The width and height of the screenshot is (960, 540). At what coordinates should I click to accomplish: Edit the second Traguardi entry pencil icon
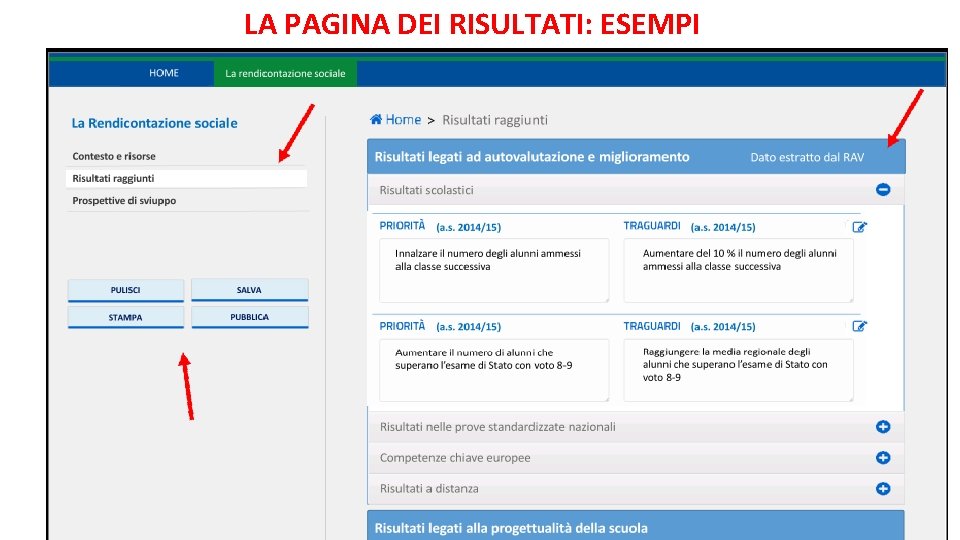(x=860, y=326)
